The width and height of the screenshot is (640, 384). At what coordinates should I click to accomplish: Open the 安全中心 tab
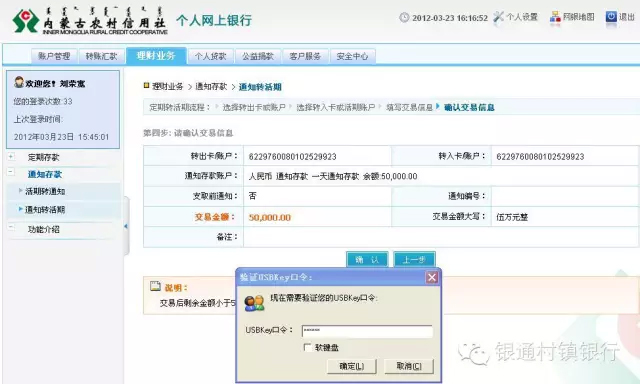click(x=352, y=56)
